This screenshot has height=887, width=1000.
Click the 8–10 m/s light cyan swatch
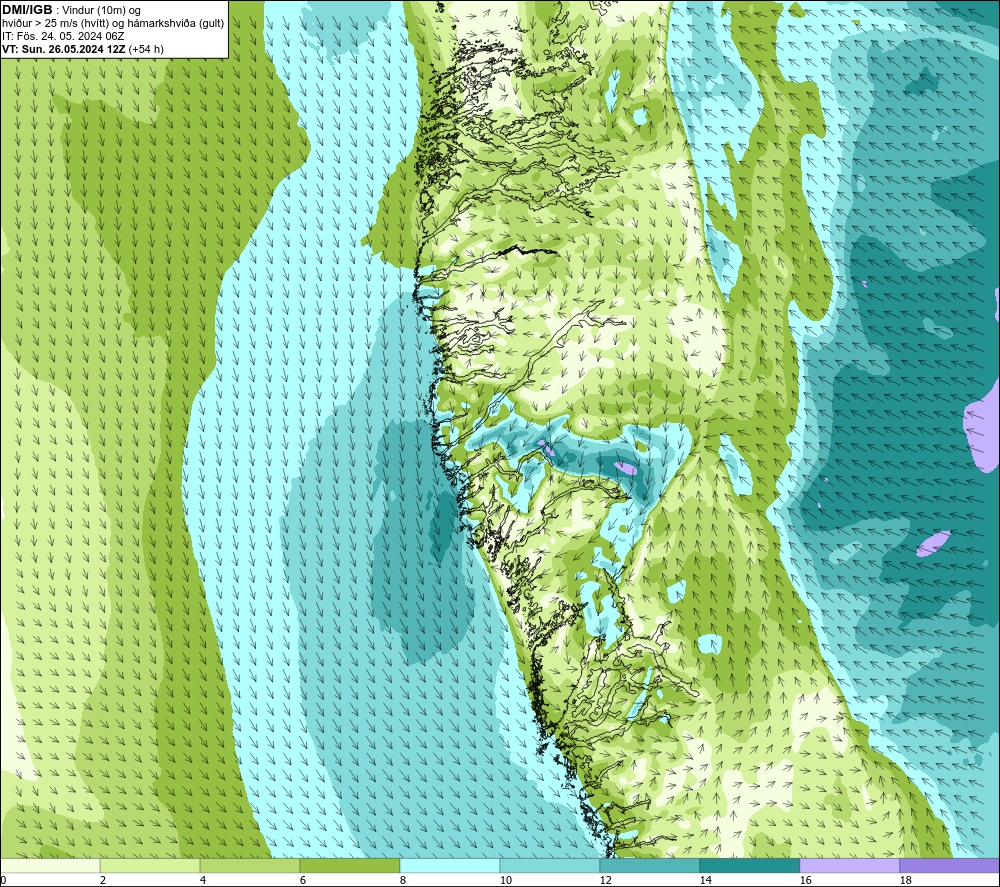coord(450,866)
